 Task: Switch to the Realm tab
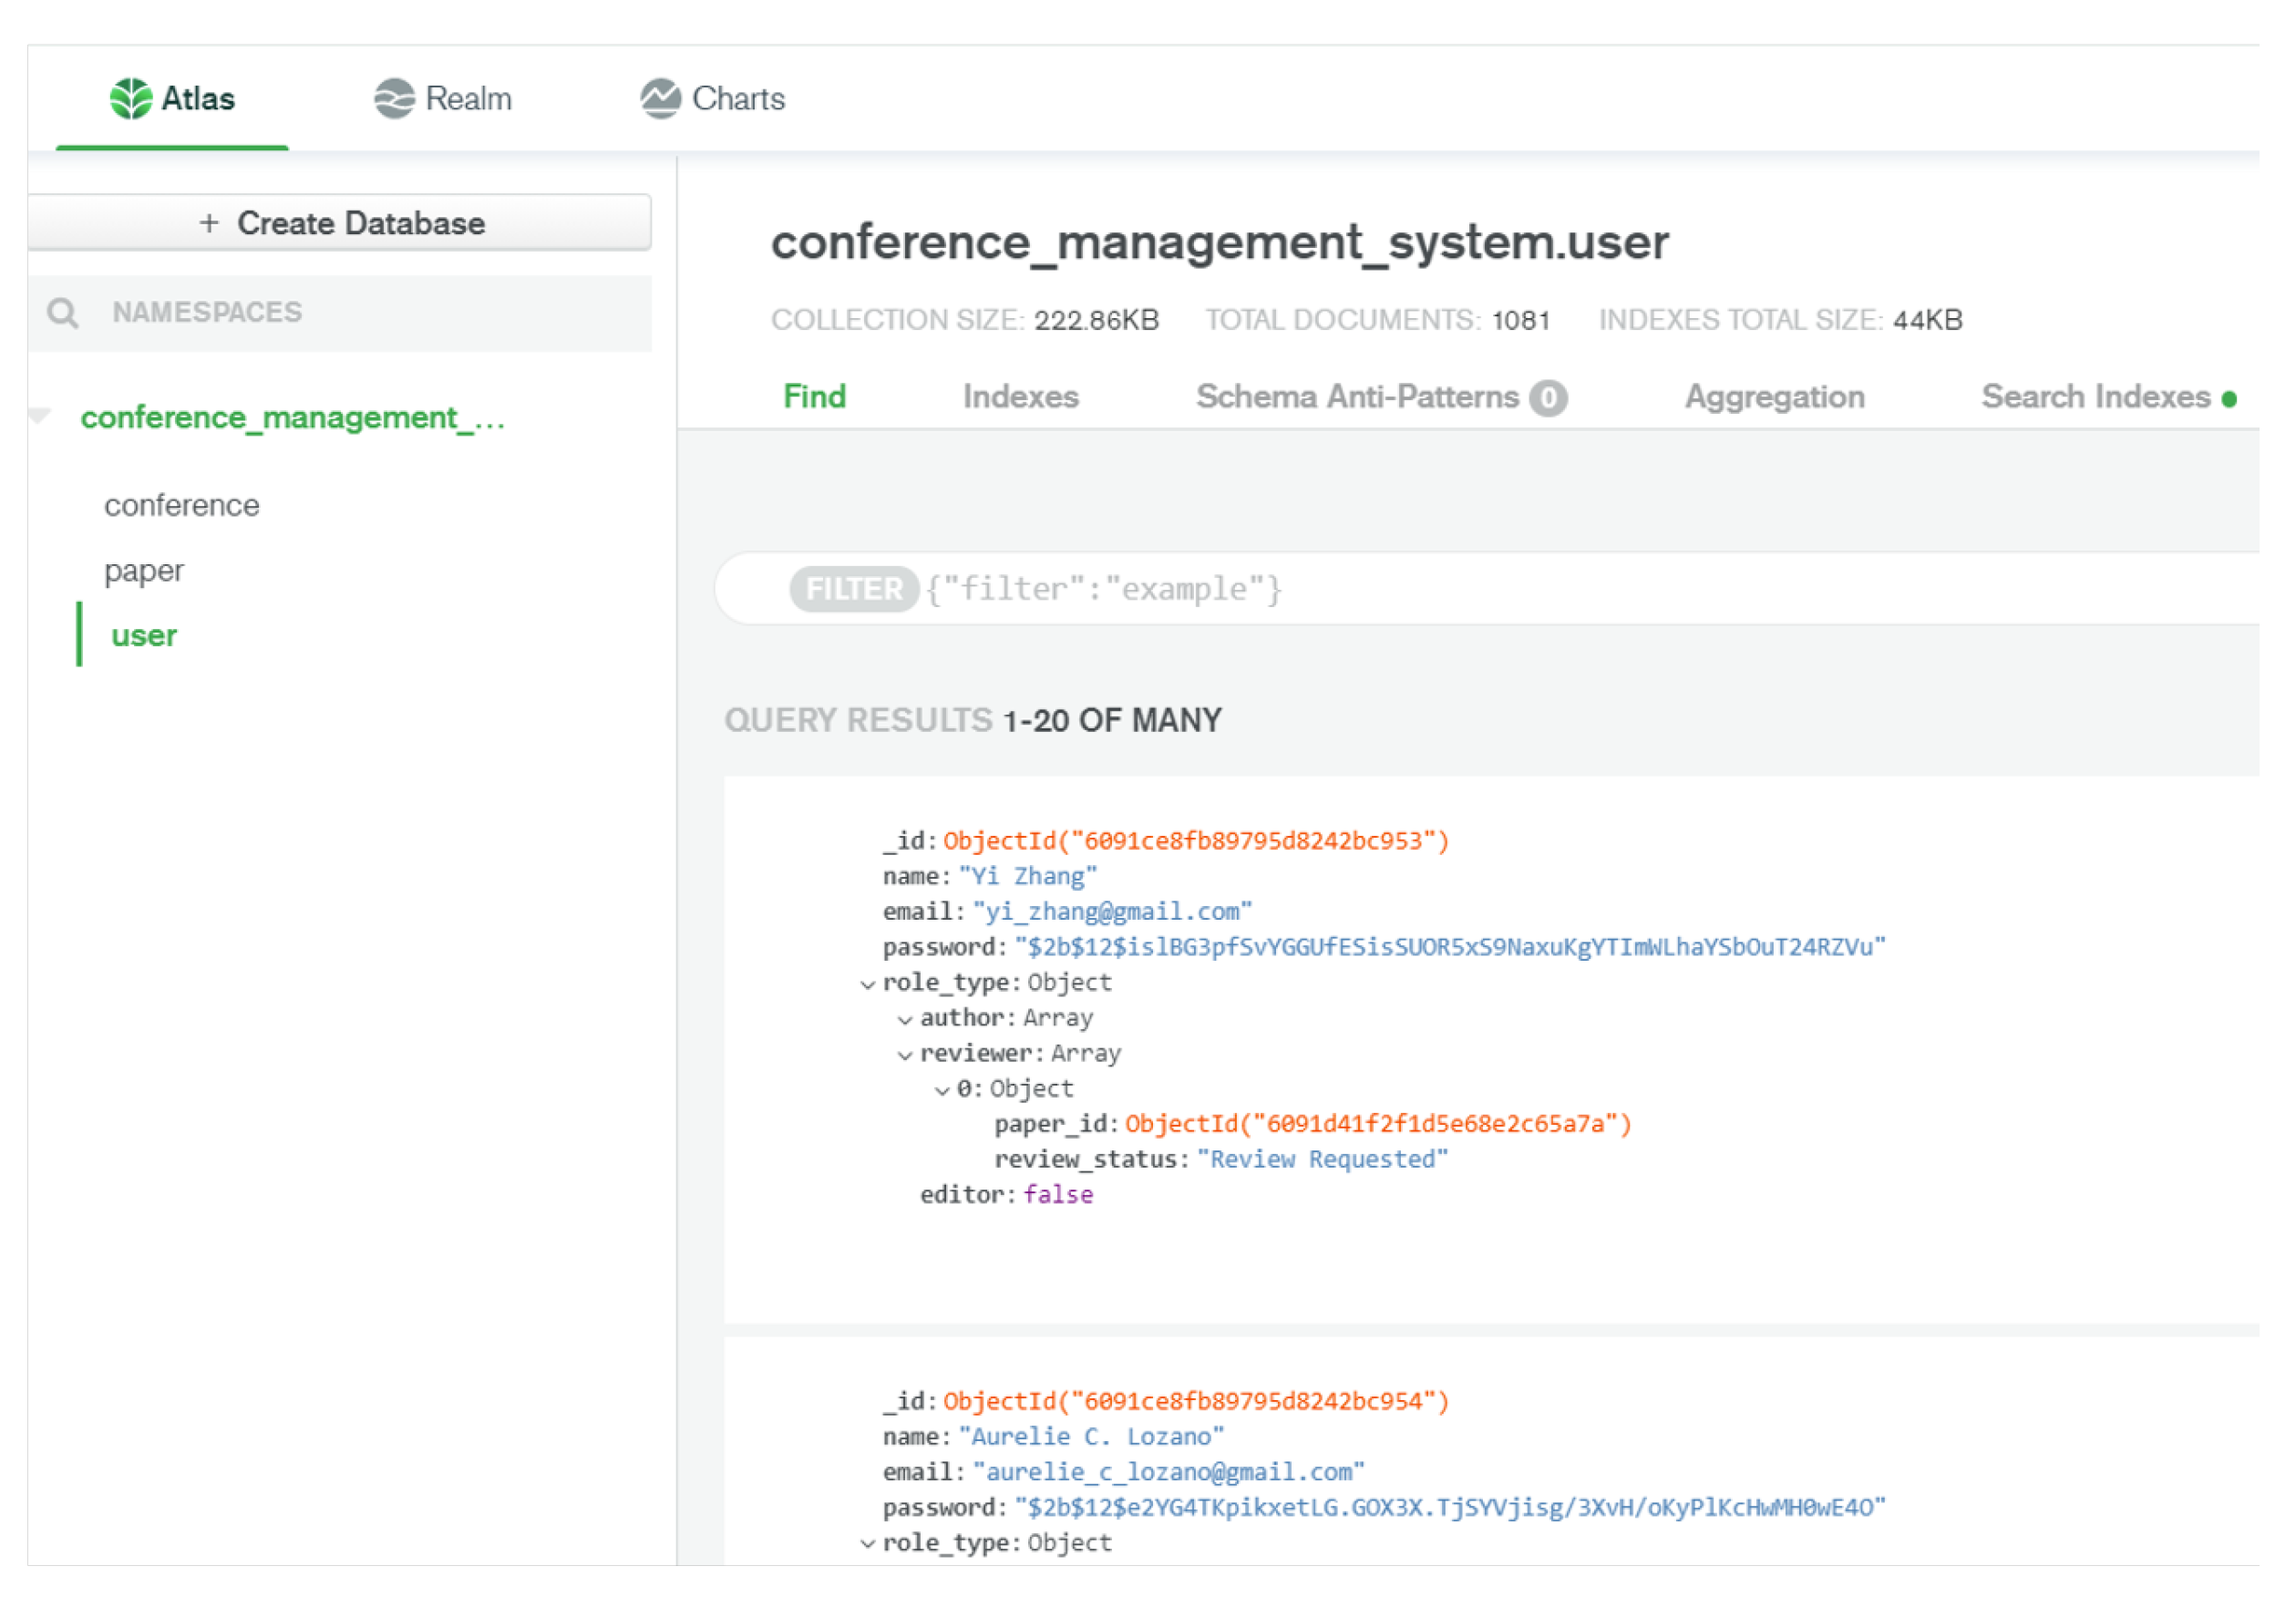[x=443, y=99]
